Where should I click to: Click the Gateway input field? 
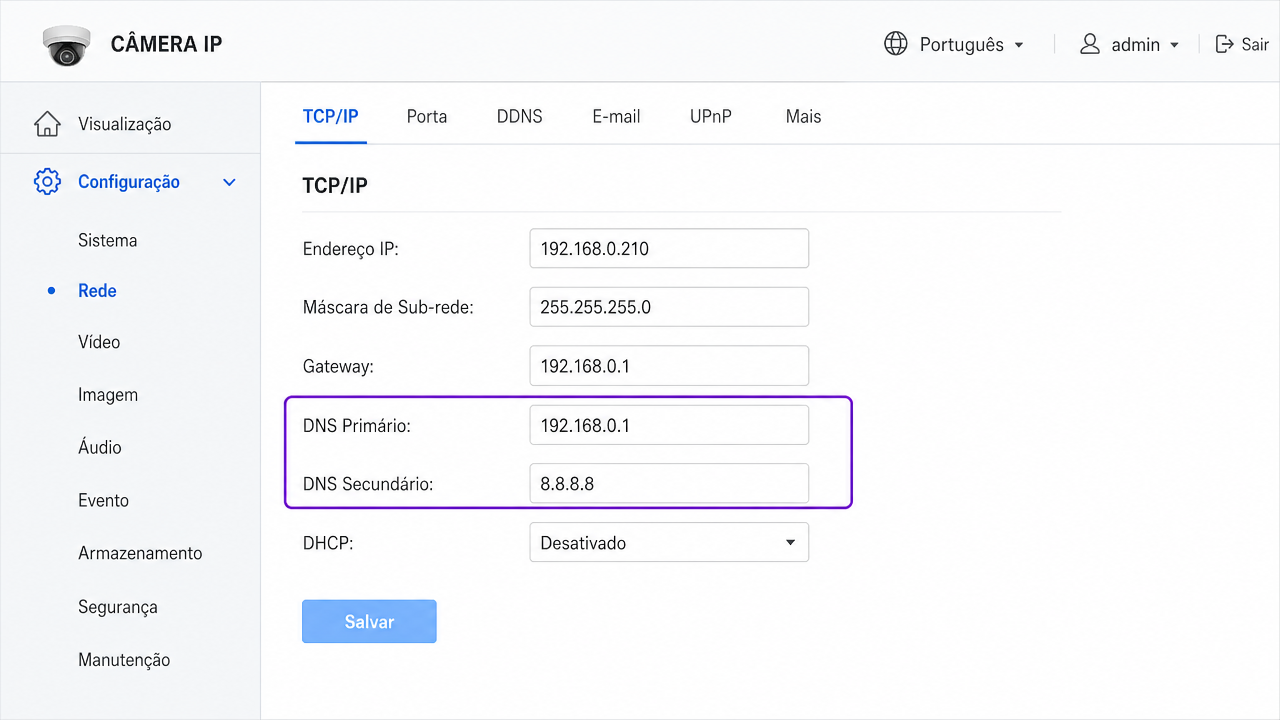click(x=669, y=366)
